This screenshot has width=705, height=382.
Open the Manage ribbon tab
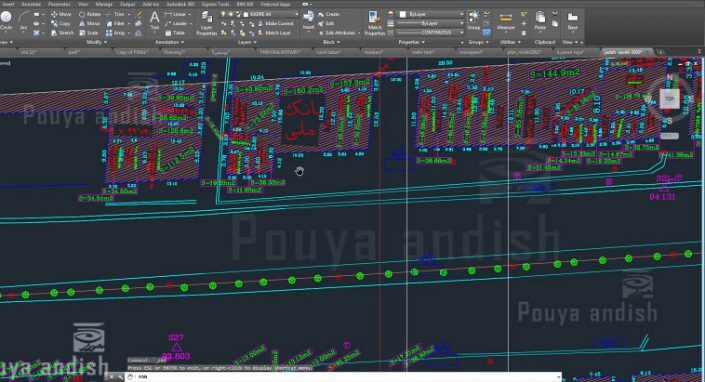tap(104, 4)
